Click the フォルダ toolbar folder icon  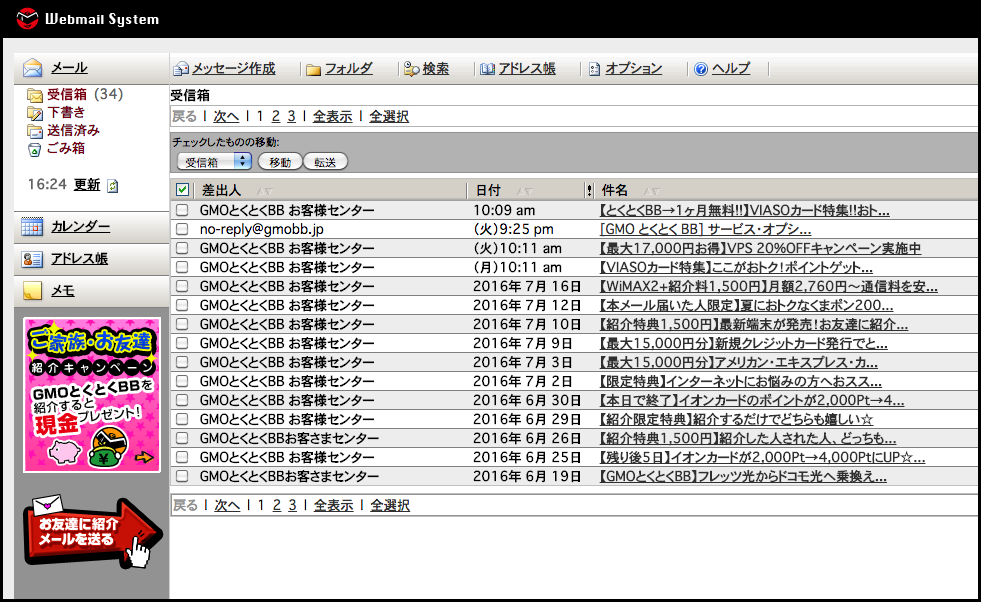(x=313, y=69)
